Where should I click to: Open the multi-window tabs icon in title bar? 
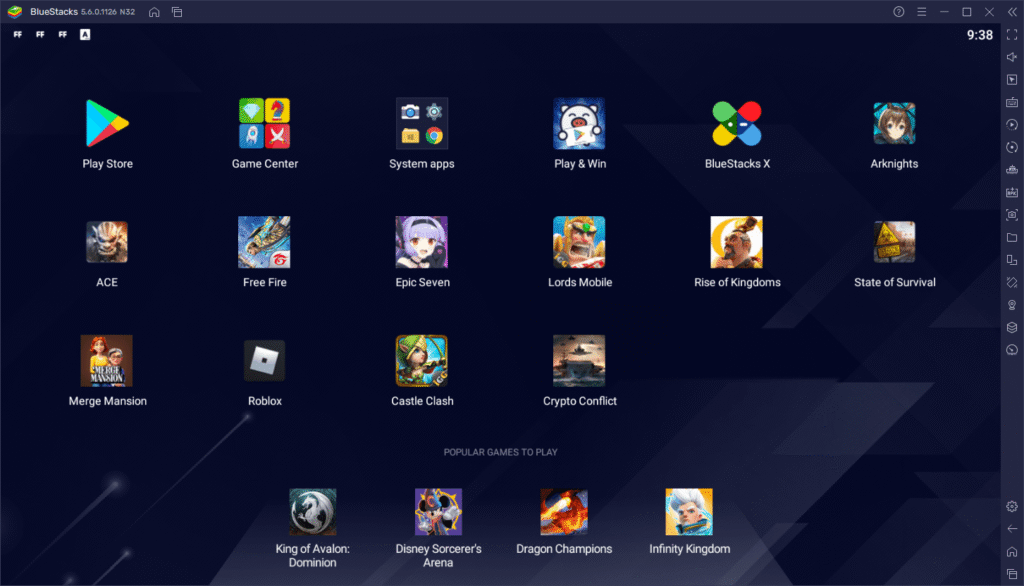point(177,12)
